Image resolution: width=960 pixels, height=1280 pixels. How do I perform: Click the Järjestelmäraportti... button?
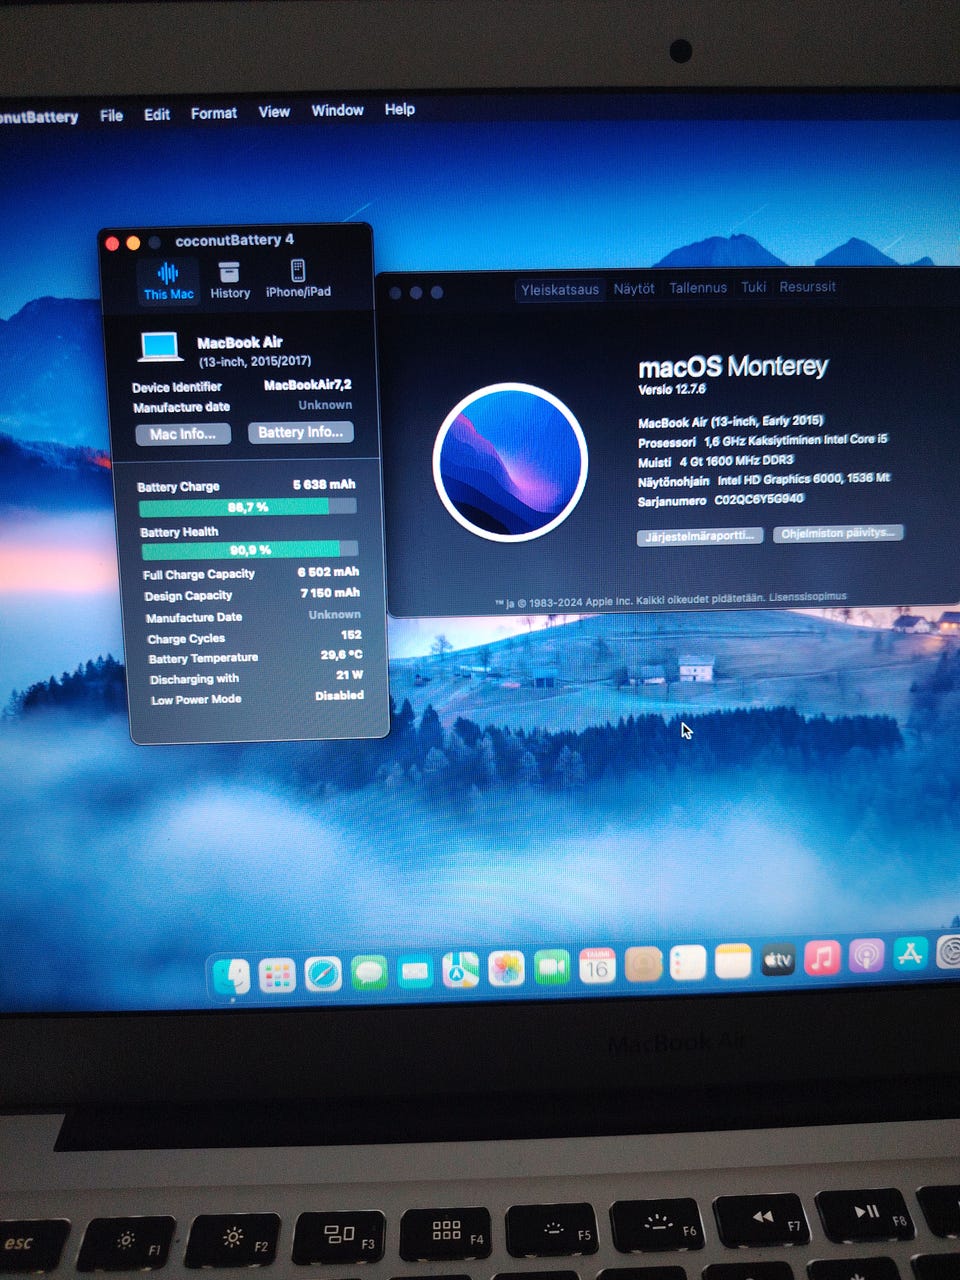pos(700,536)
